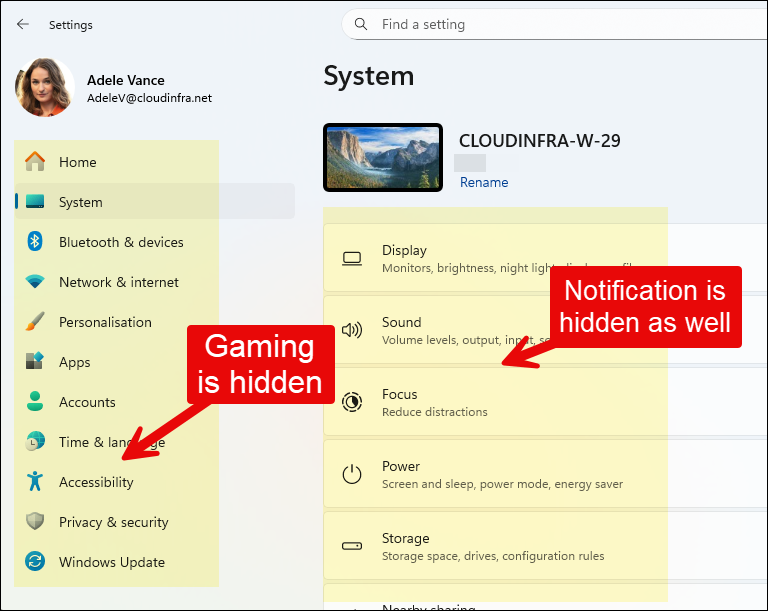Click the Privacy & security shield icon
The image size is (768, 611).
[x=36, y=522]
